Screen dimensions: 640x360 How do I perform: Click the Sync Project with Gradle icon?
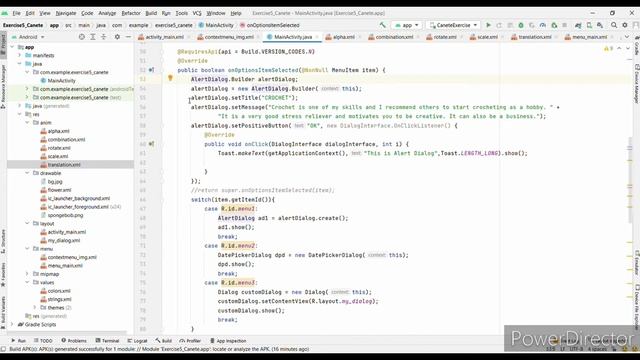point(578,25)
